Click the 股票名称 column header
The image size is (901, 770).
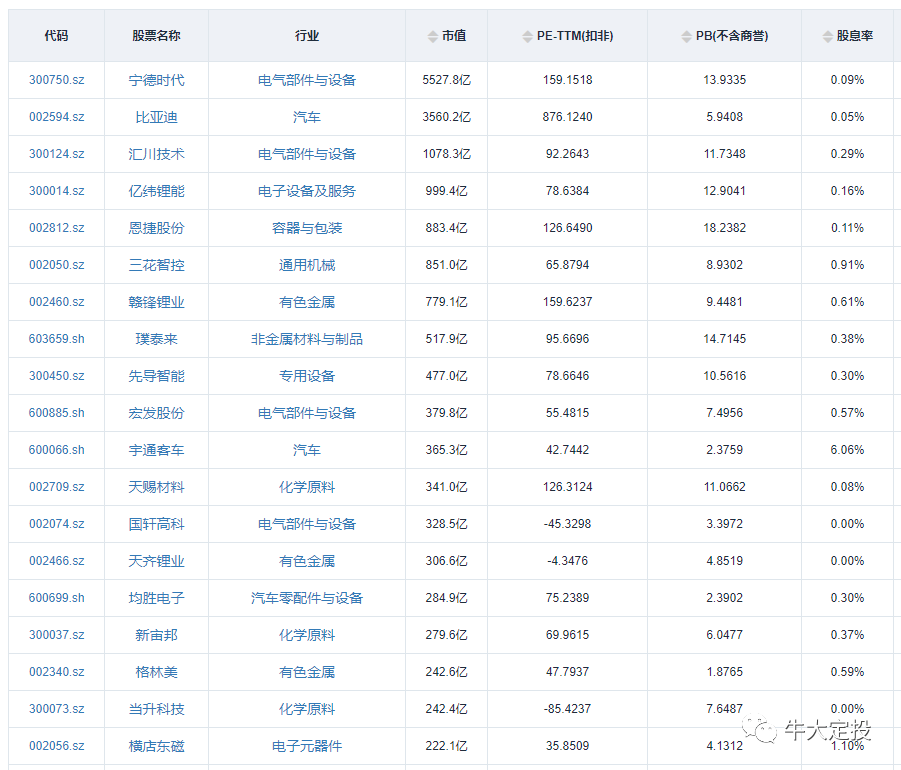[x=156, y=36]
